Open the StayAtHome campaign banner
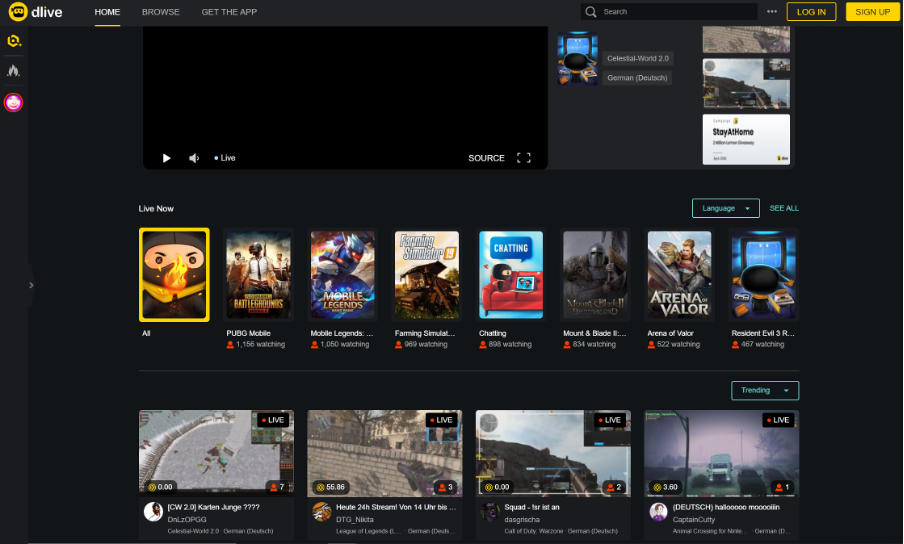The image size is (904, 544). click(x=746, y=139)
